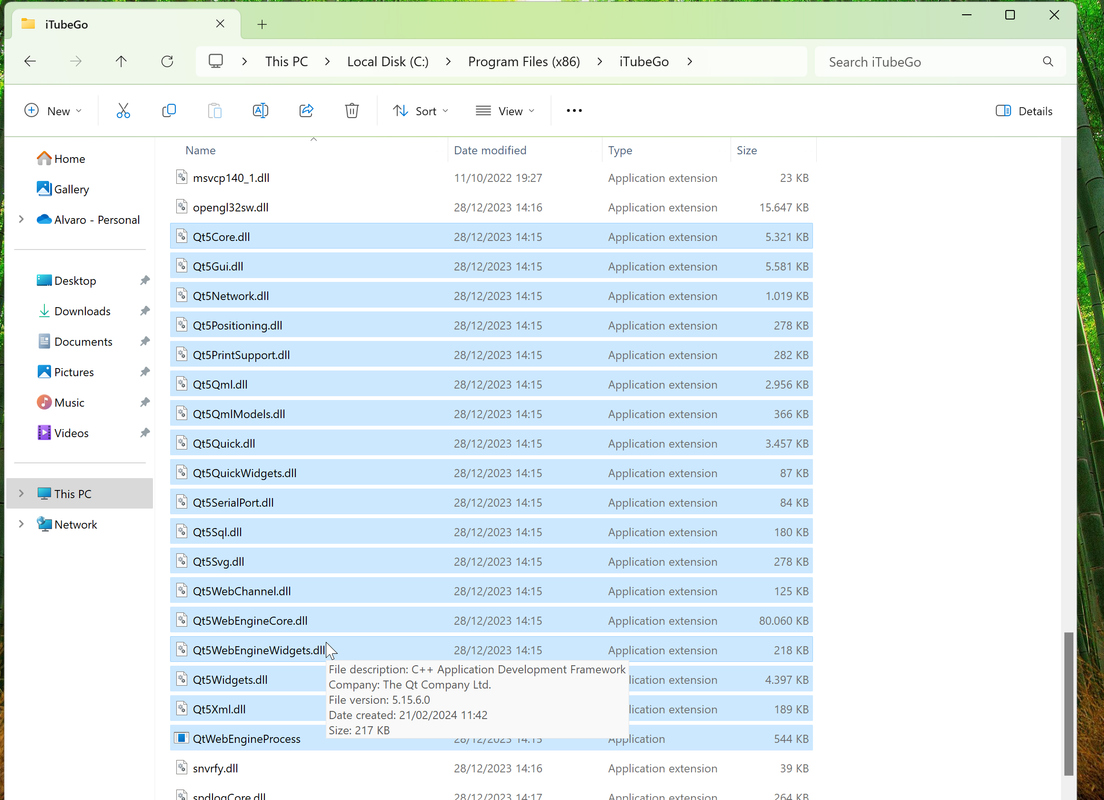Toggle the Details pane button
1104x800 pixels.
click(1024, 111)
